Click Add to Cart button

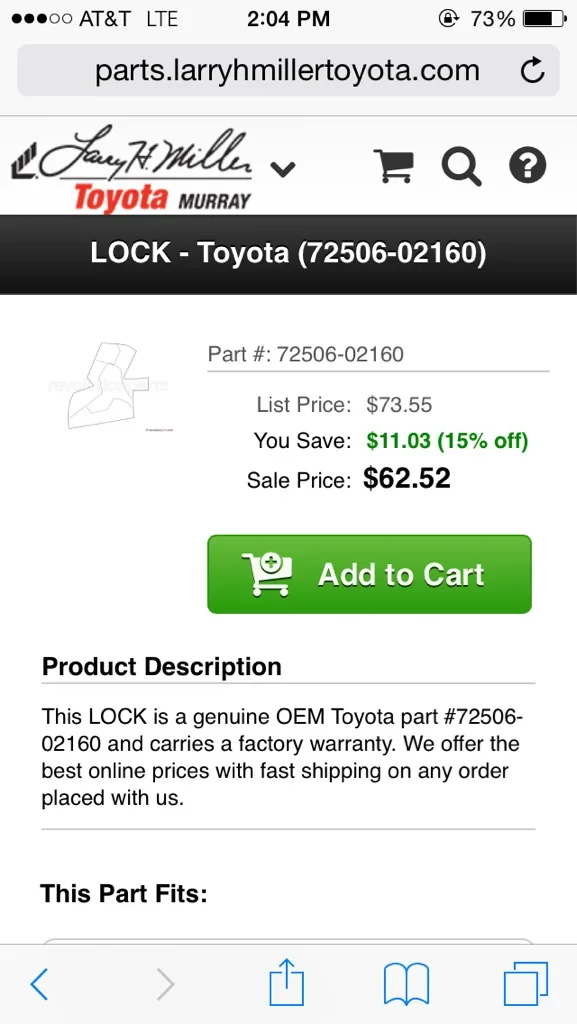click(x=369, y=574)
